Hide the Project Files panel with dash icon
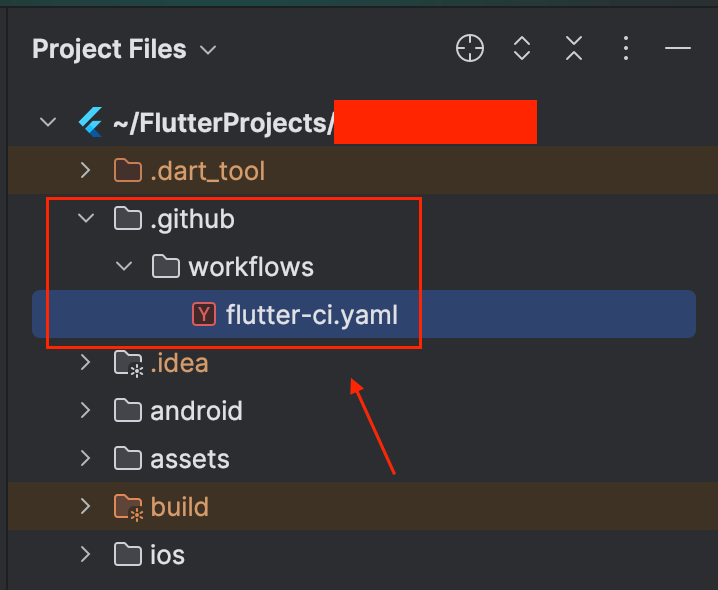The image size is (718, 590). 678,48
